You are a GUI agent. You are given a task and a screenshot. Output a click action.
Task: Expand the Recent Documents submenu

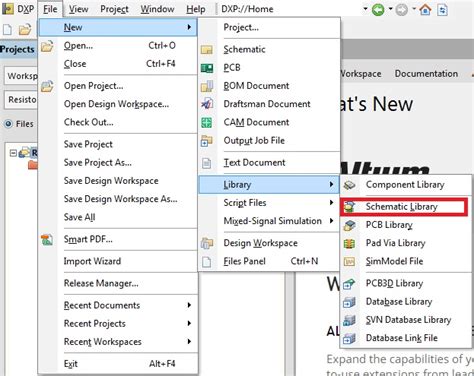[x=118, y=305]
